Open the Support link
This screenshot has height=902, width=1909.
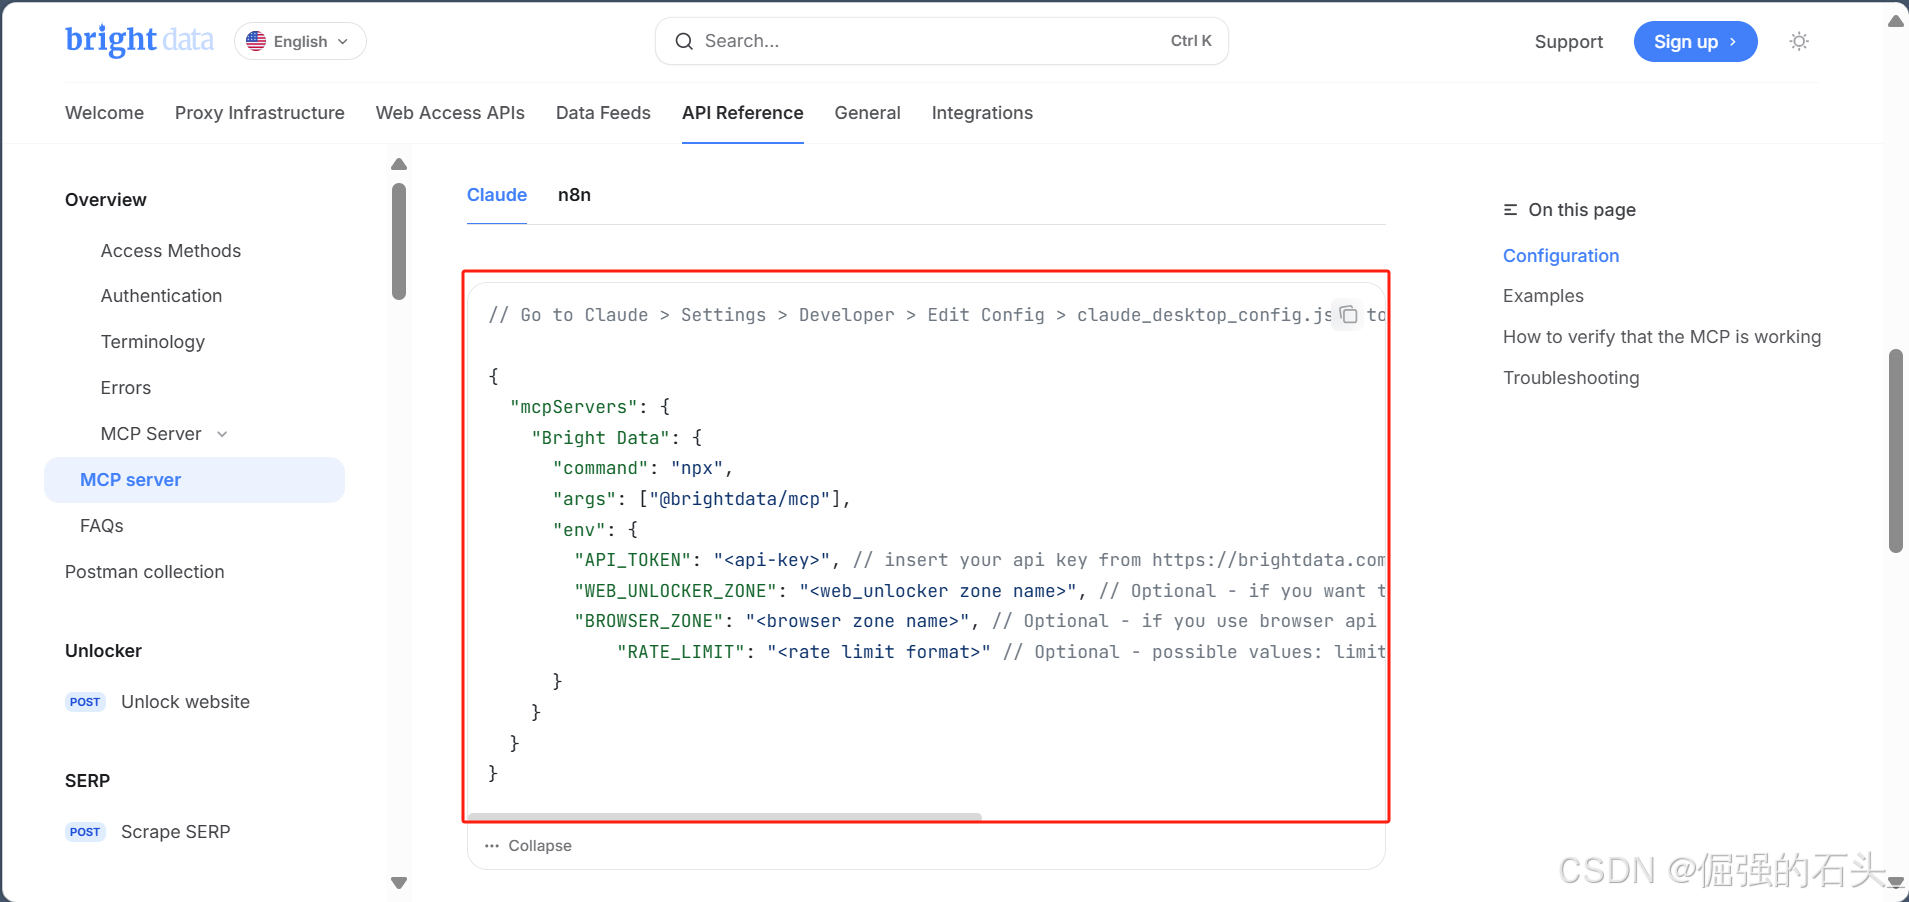[1568, 42]
